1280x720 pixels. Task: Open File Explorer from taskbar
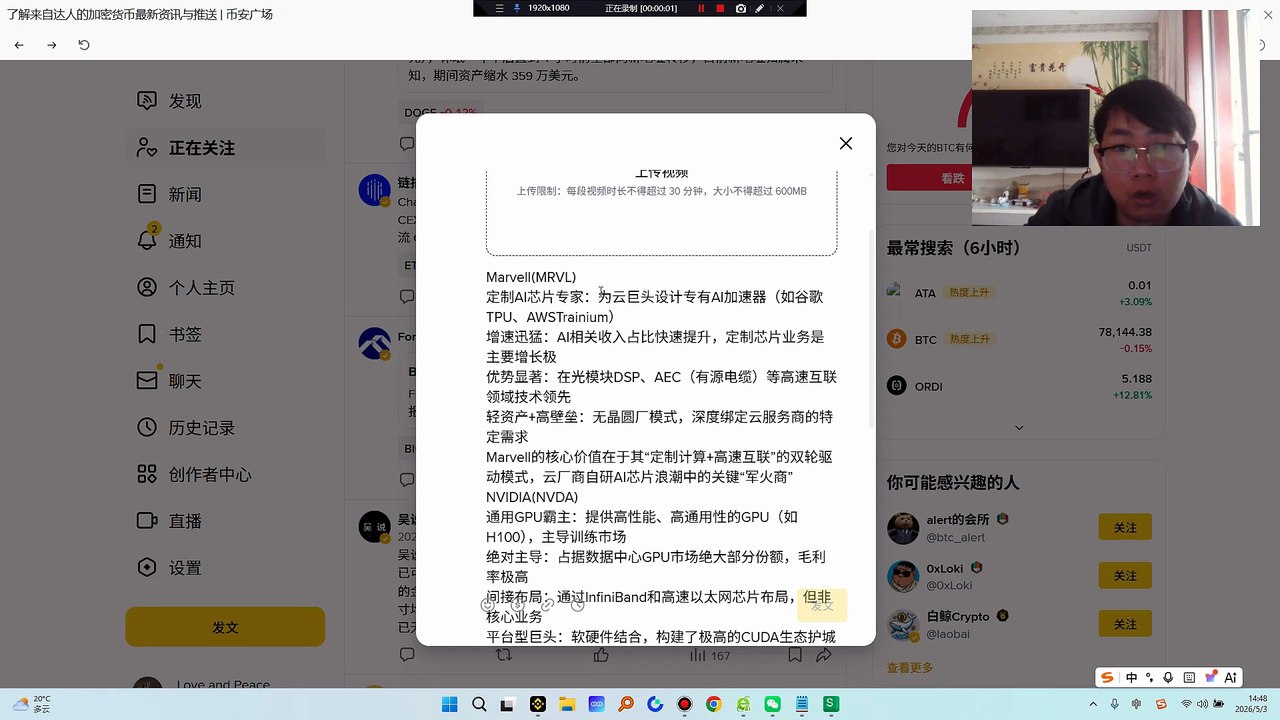[x=567, y=704]
